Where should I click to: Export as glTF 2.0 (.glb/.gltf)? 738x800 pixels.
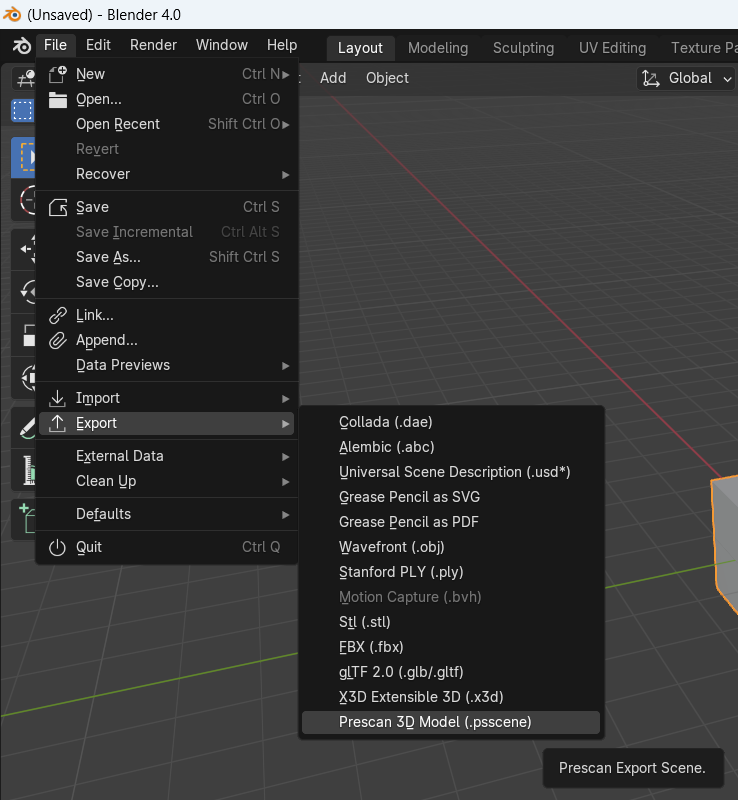tap(451, 672)
